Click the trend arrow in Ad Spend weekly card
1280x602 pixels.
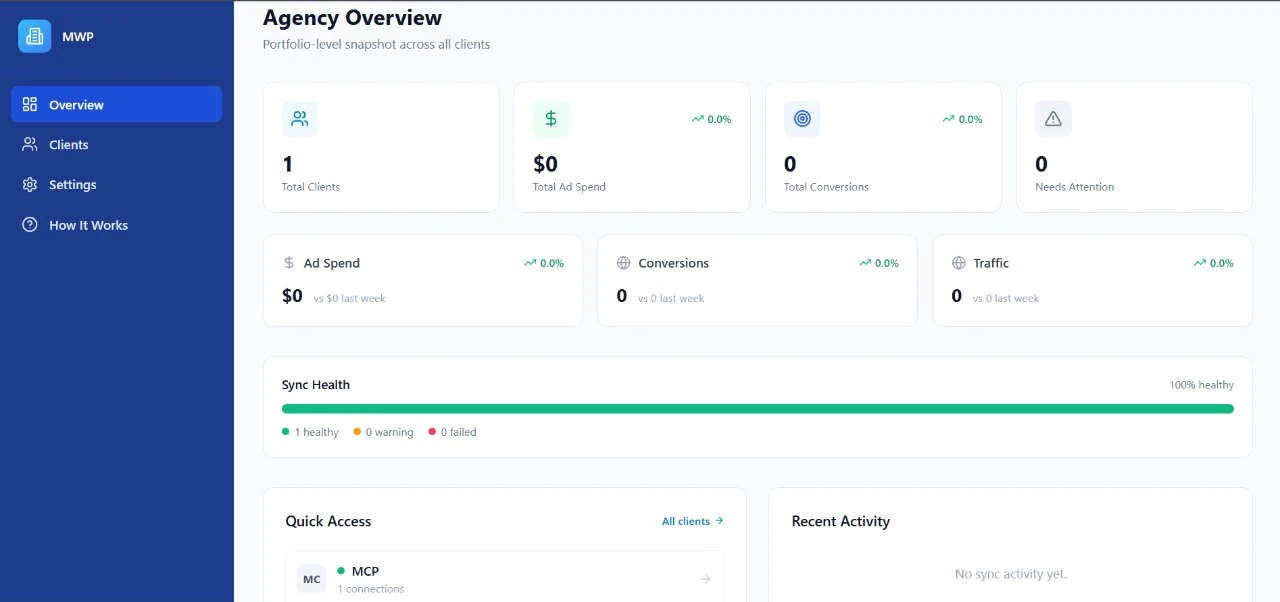[x=530, y=263]
